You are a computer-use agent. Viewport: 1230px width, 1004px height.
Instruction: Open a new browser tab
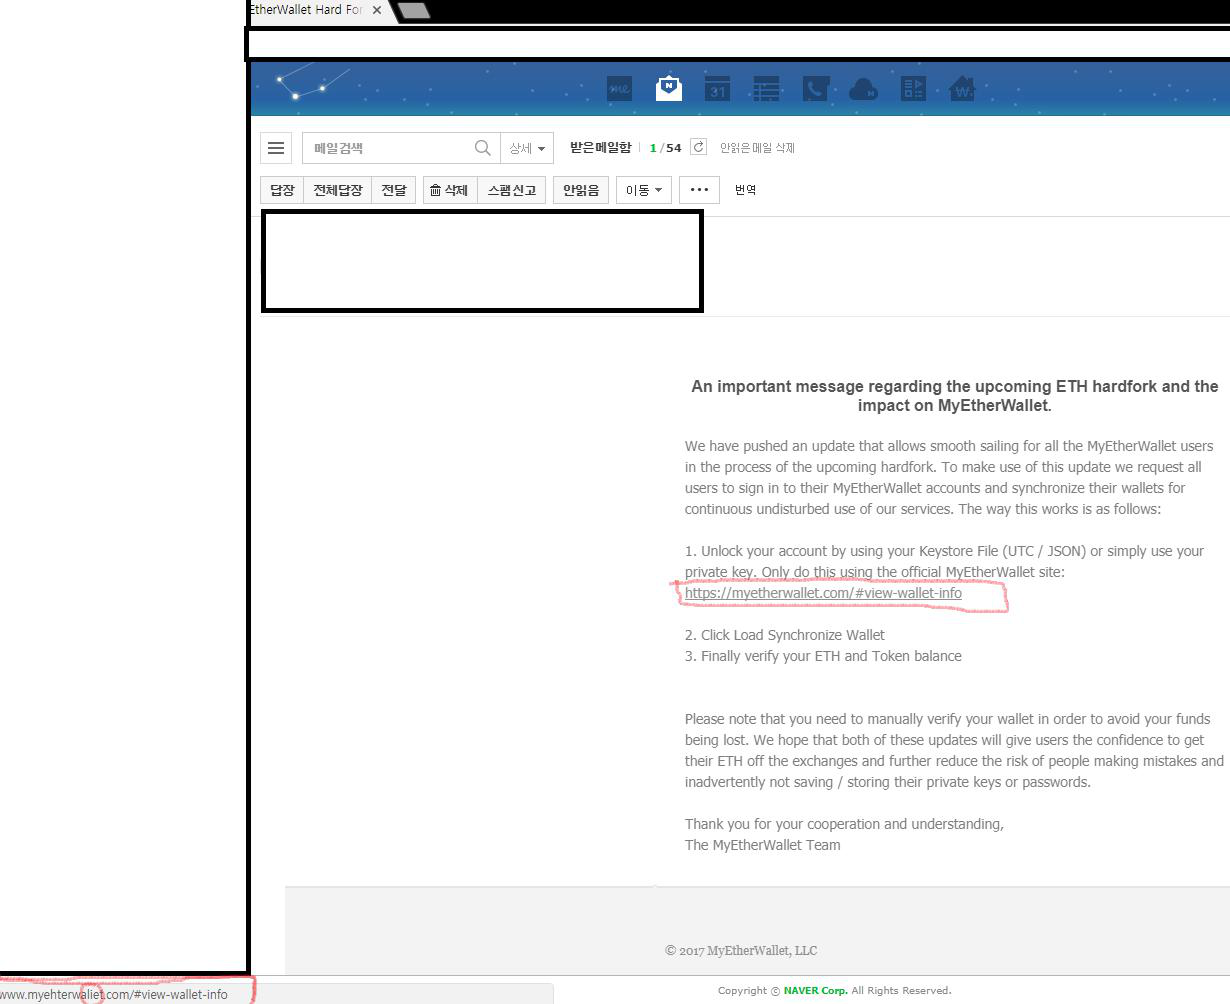coord(414,10)
